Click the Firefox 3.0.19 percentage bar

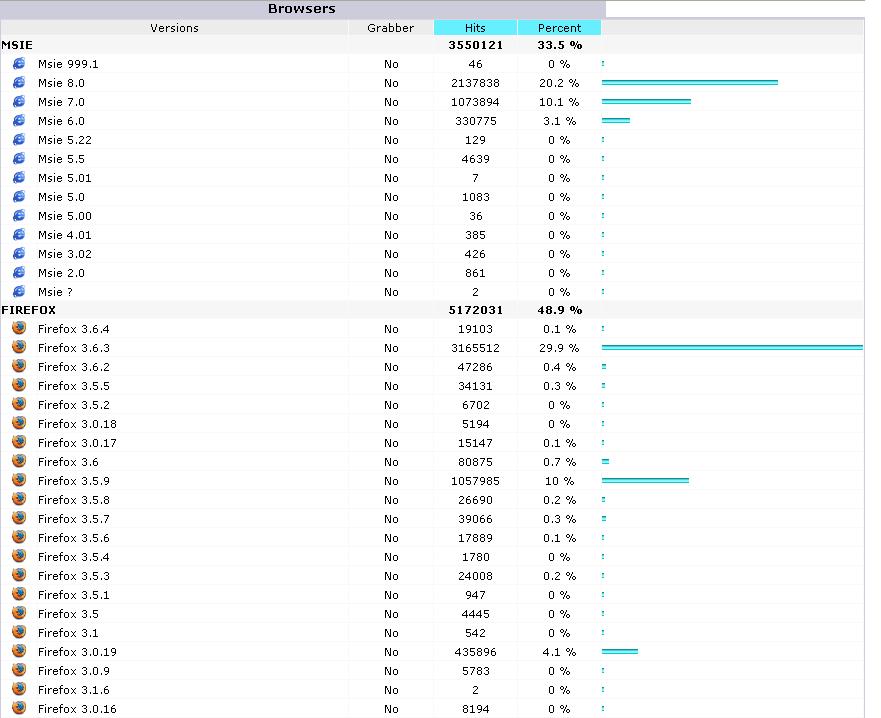click(620, 652)
